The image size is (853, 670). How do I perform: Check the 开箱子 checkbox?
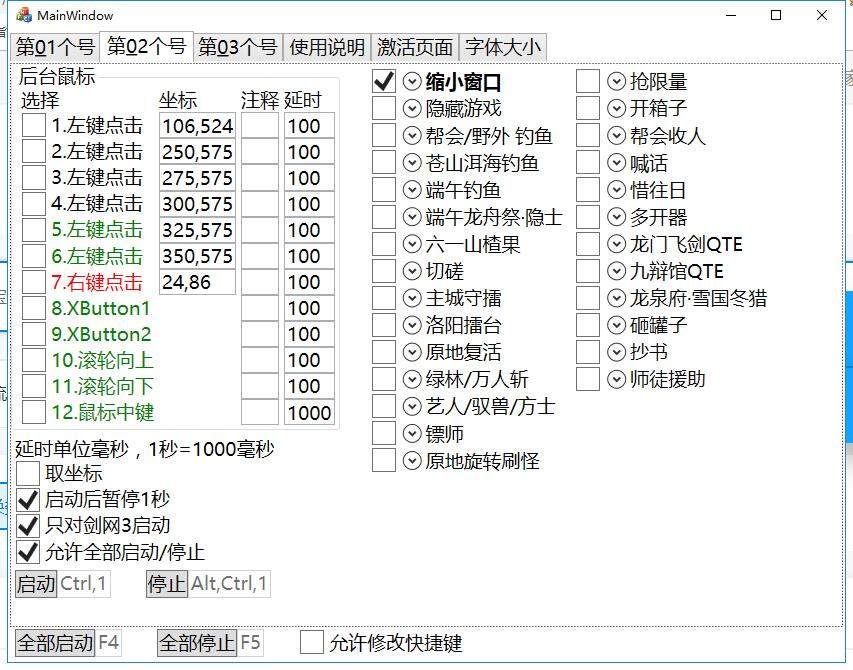[x=588, y=108]
